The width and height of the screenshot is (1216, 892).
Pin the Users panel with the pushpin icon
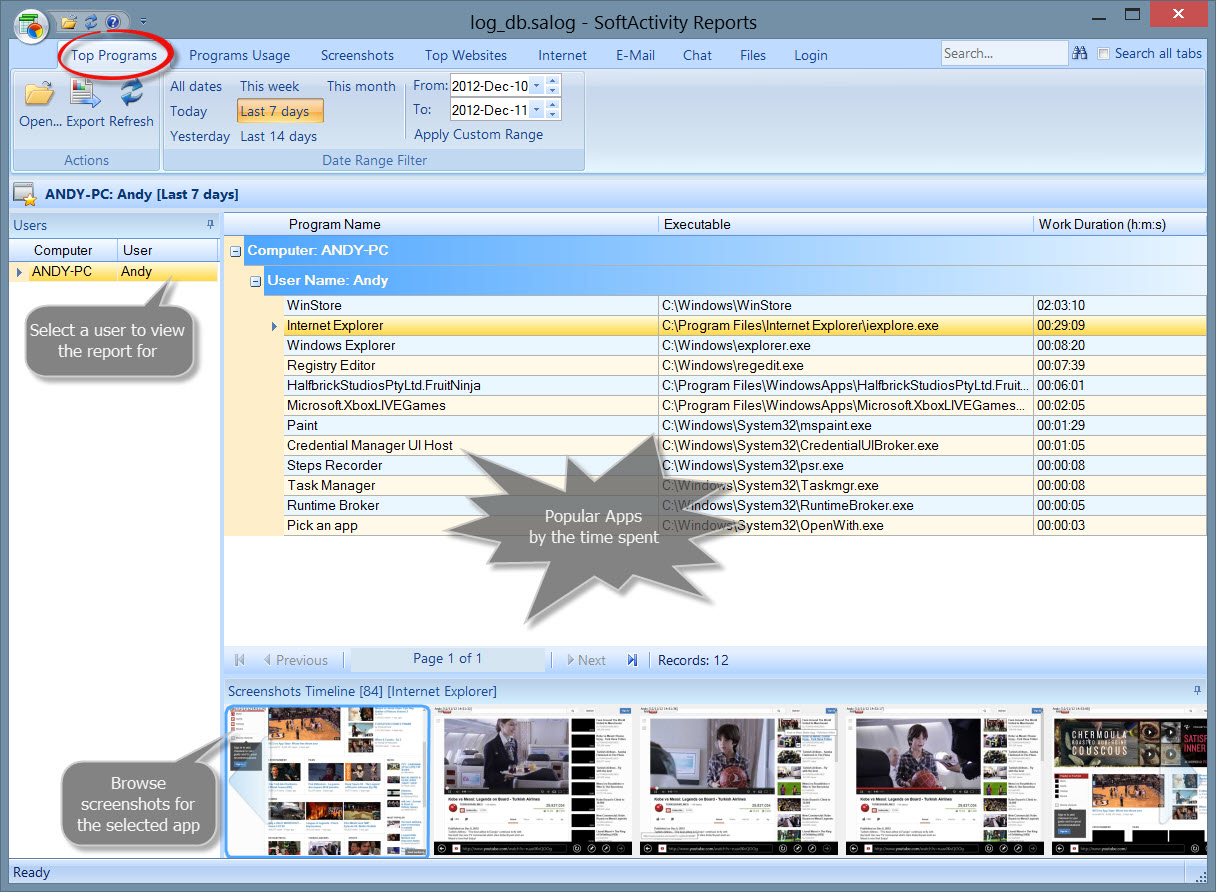(210, 225)
